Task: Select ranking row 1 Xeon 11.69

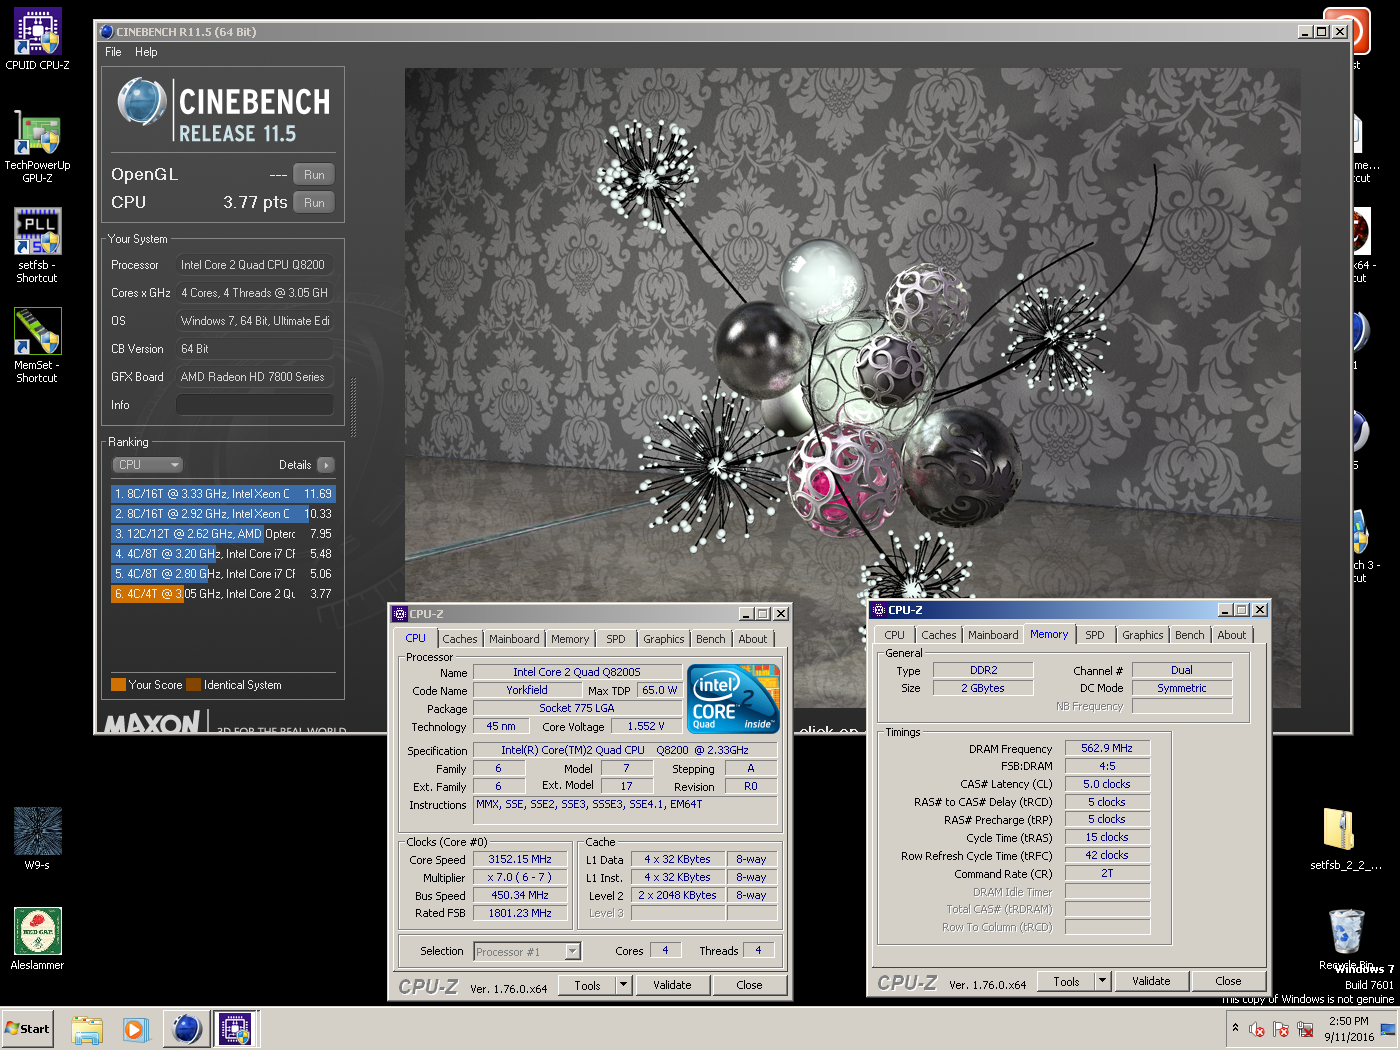Action: pos(223,494)
